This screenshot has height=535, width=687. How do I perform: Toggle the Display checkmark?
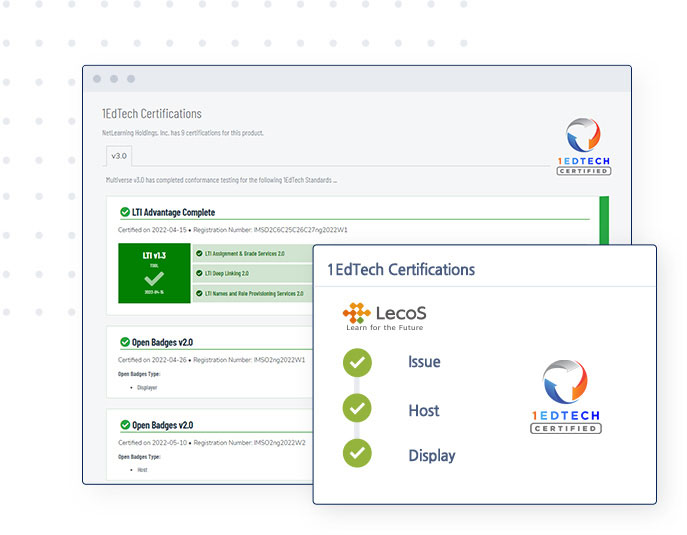click(x=357, y=454)
